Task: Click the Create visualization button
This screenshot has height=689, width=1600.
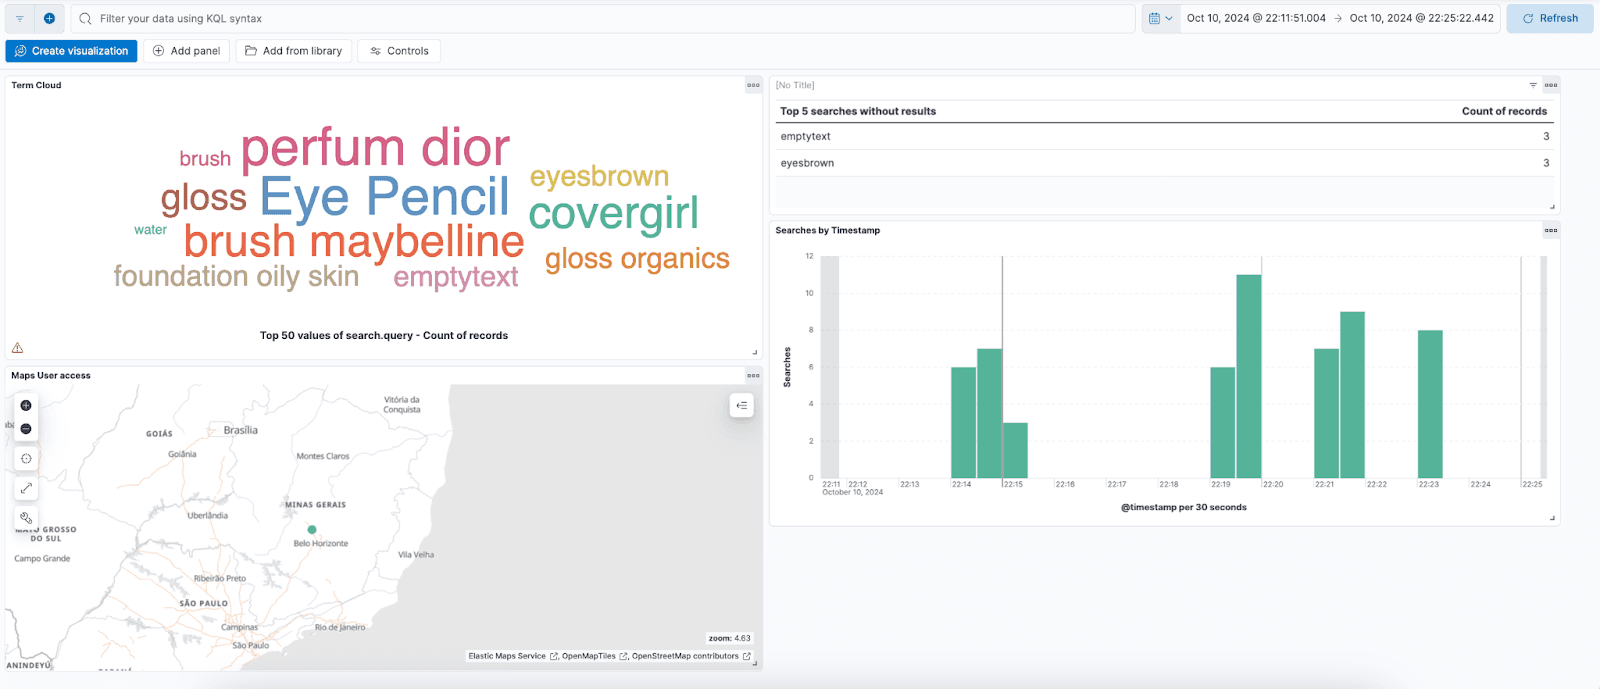Action: [x=71, y=51]
